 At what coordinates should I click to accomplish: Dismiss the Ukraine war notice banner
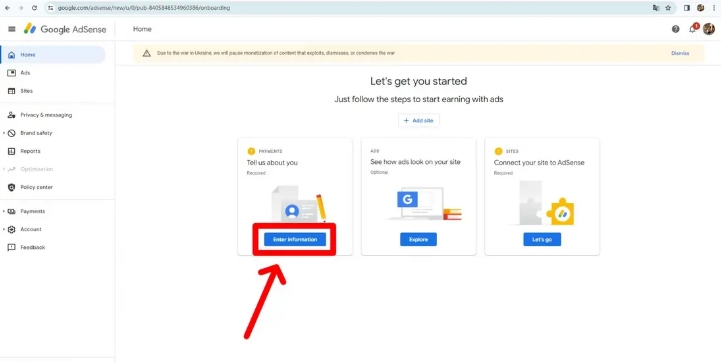(680, 53)
